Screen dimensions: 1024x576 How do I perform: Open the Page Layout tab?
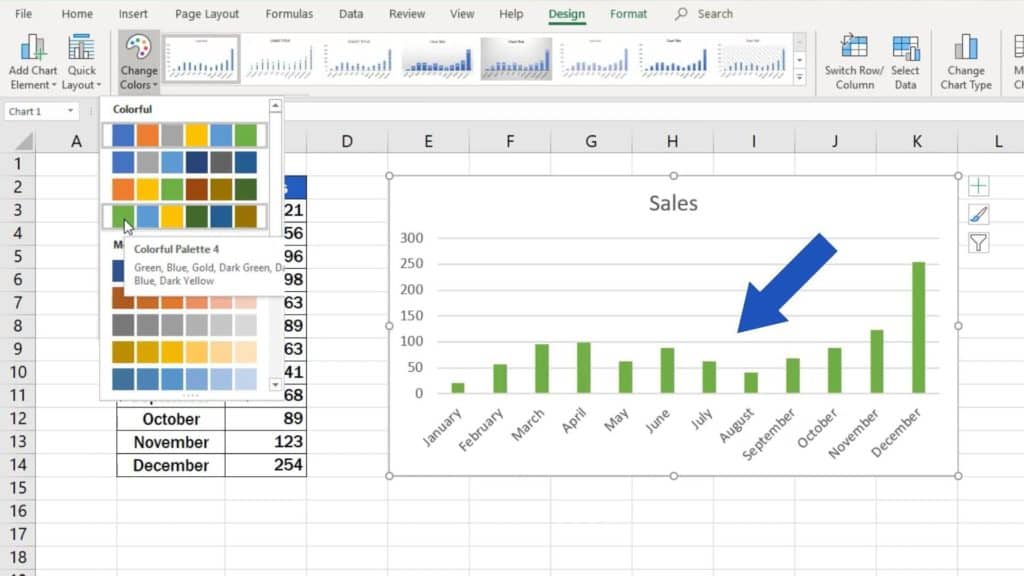pos(207,14)
